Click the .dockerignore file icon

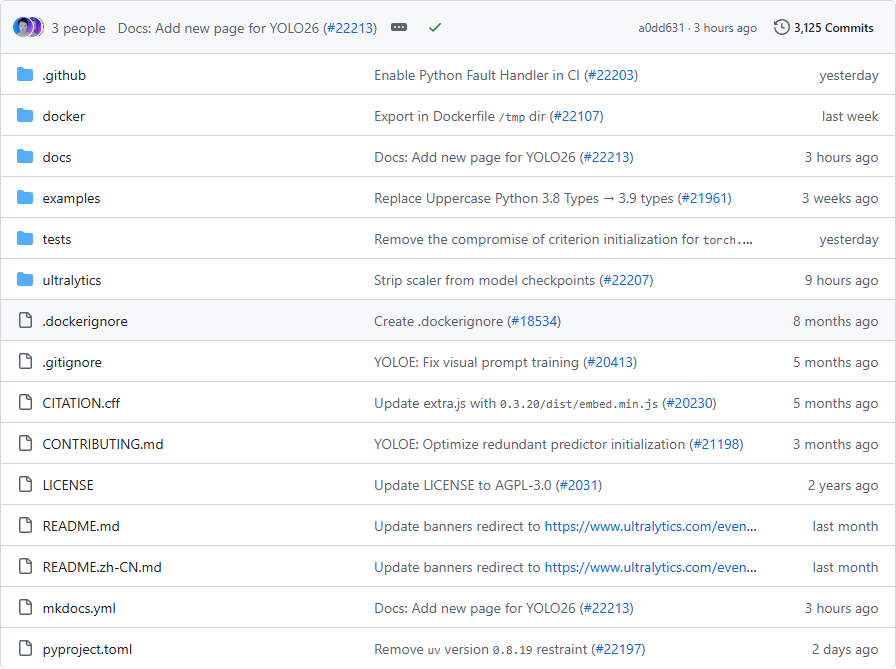(25, 321)
